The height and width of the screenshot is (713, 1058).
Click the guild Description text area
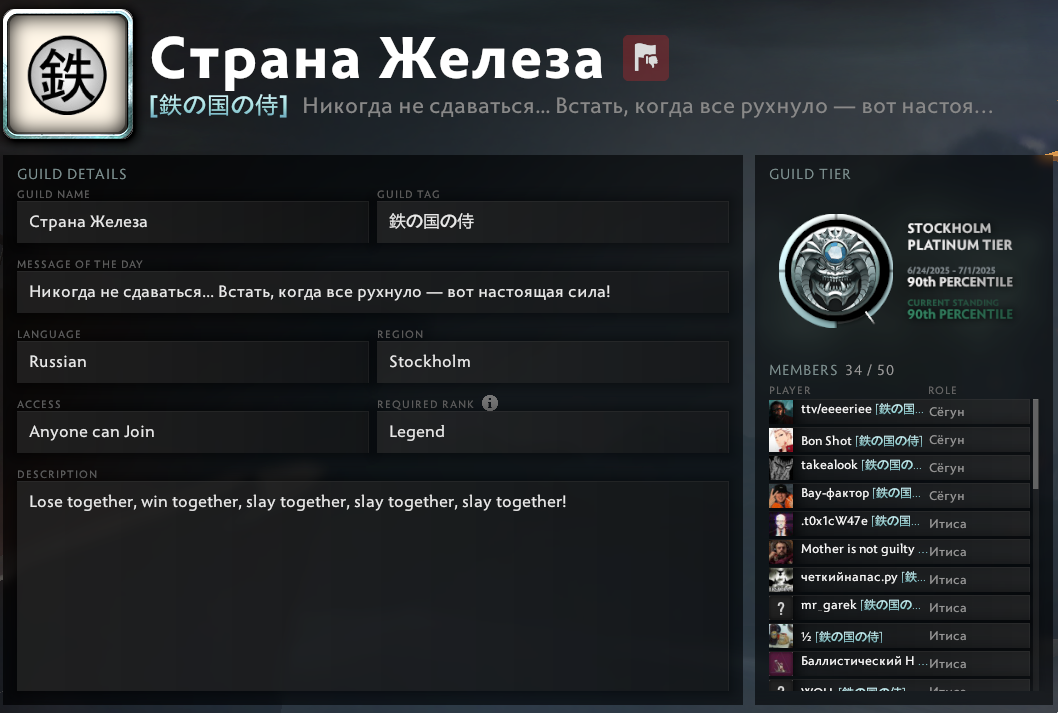(x=372, y=586)
